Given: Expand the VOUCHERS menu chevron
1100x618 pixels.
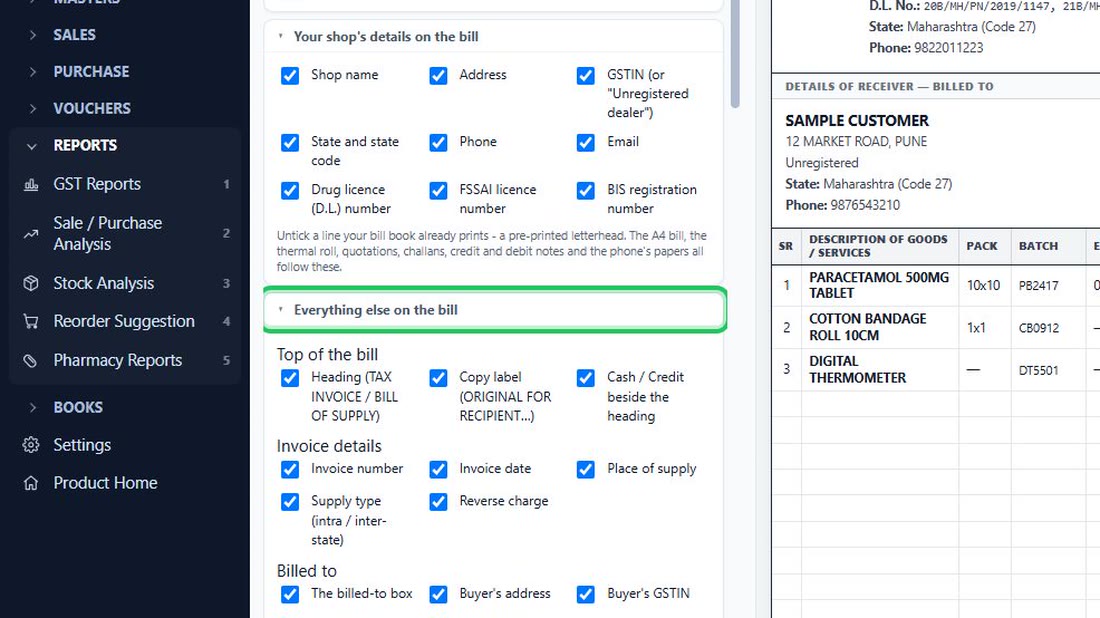Looking at the screenshot, I should point(32,109).
